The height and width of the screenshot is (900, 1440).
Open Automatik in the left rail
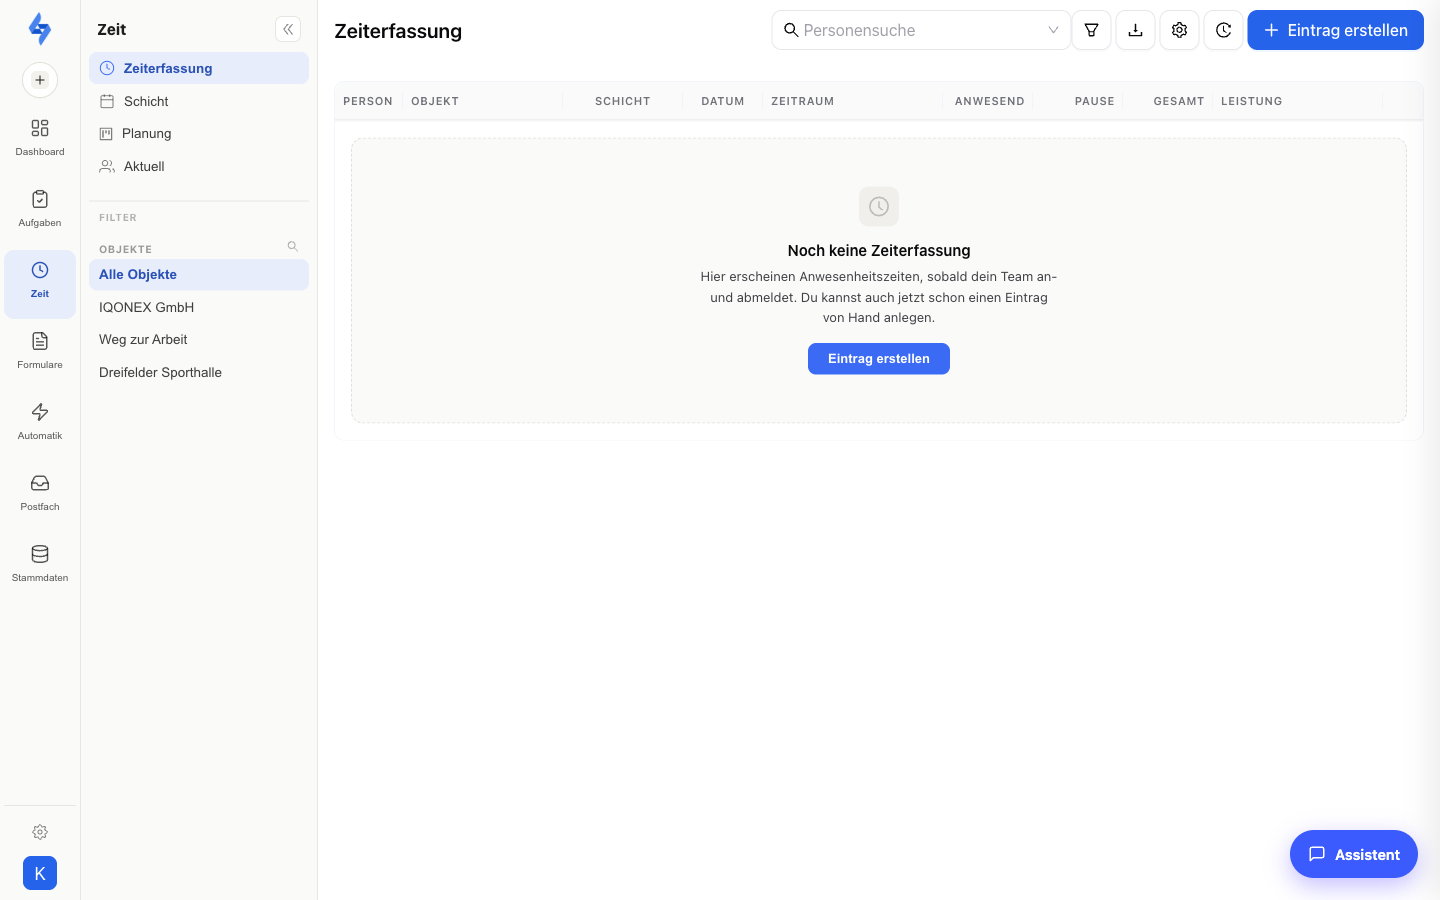click(x=40, y=422)
